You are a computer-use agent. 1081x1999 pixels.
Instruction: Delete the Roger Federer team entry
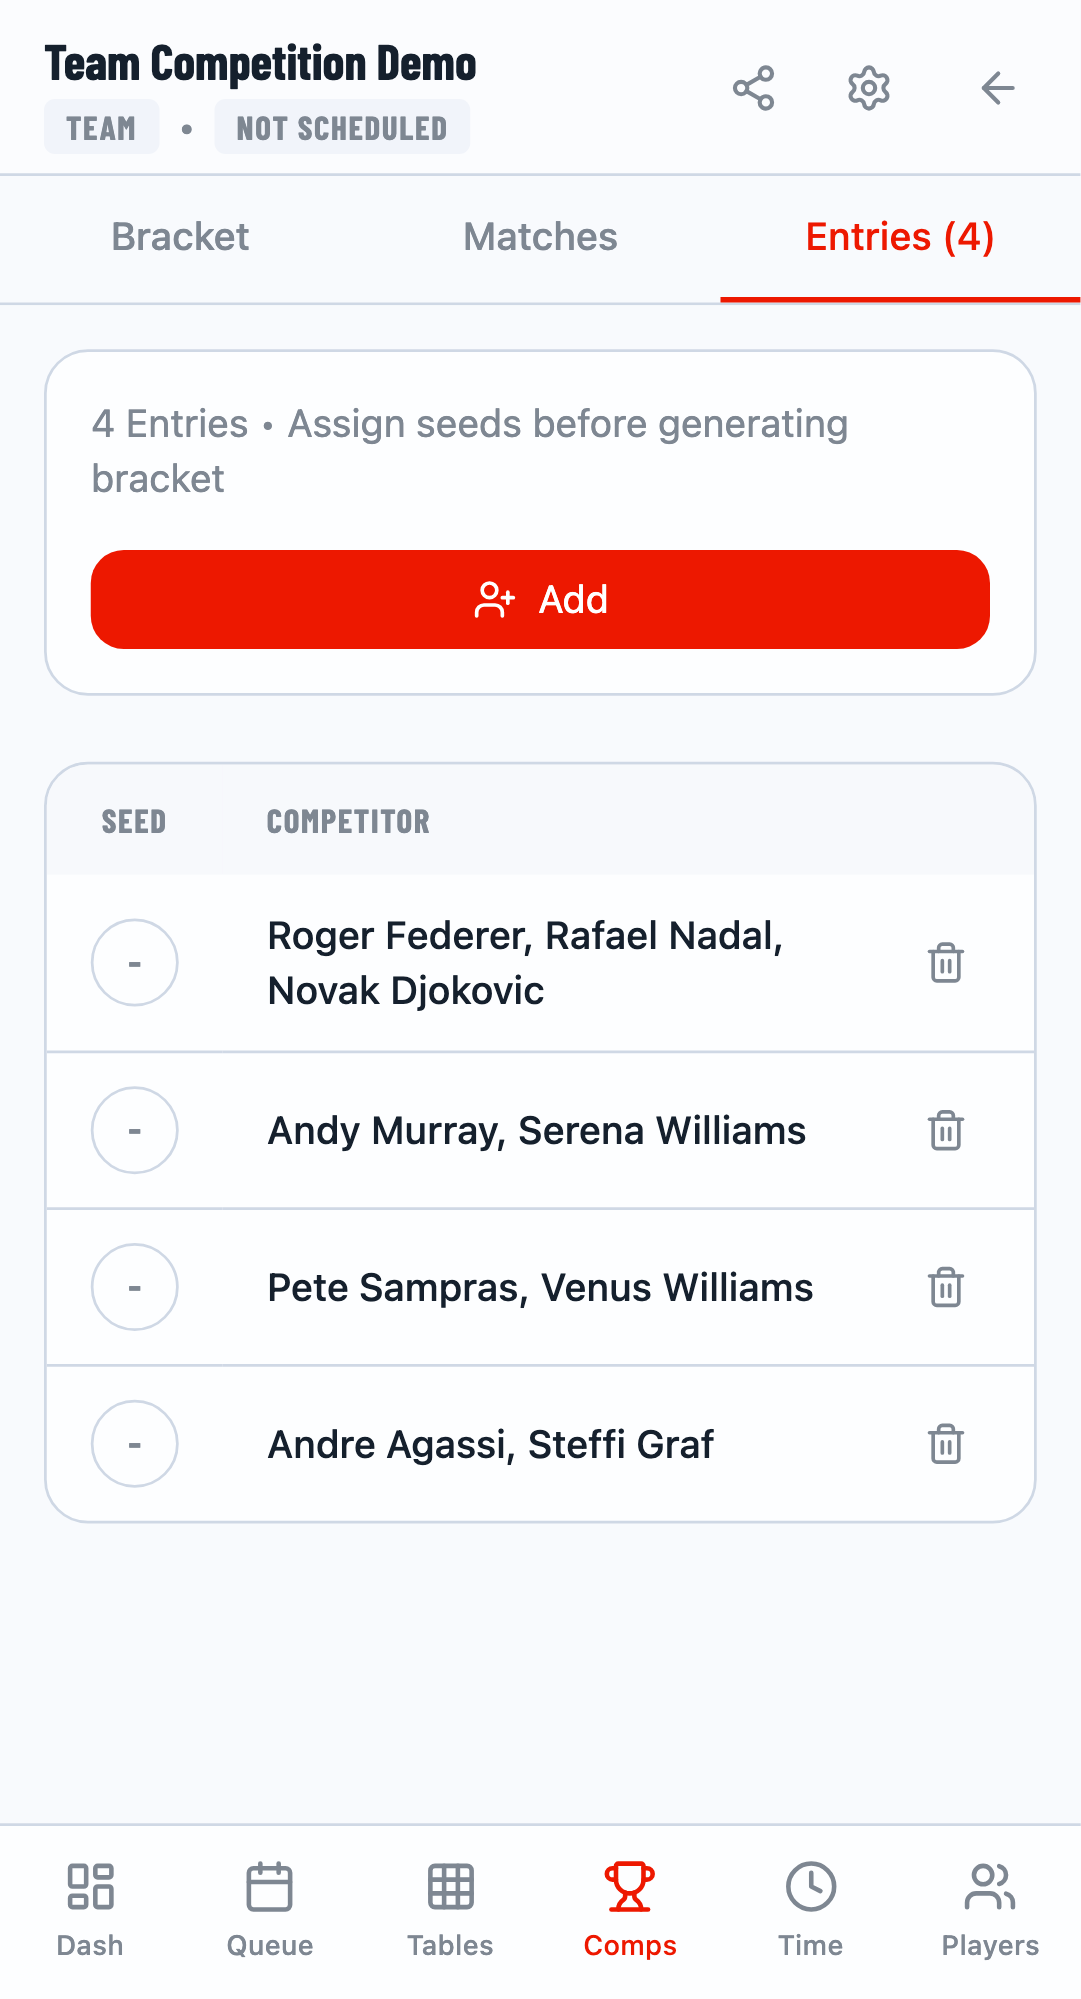coord(945,963)
